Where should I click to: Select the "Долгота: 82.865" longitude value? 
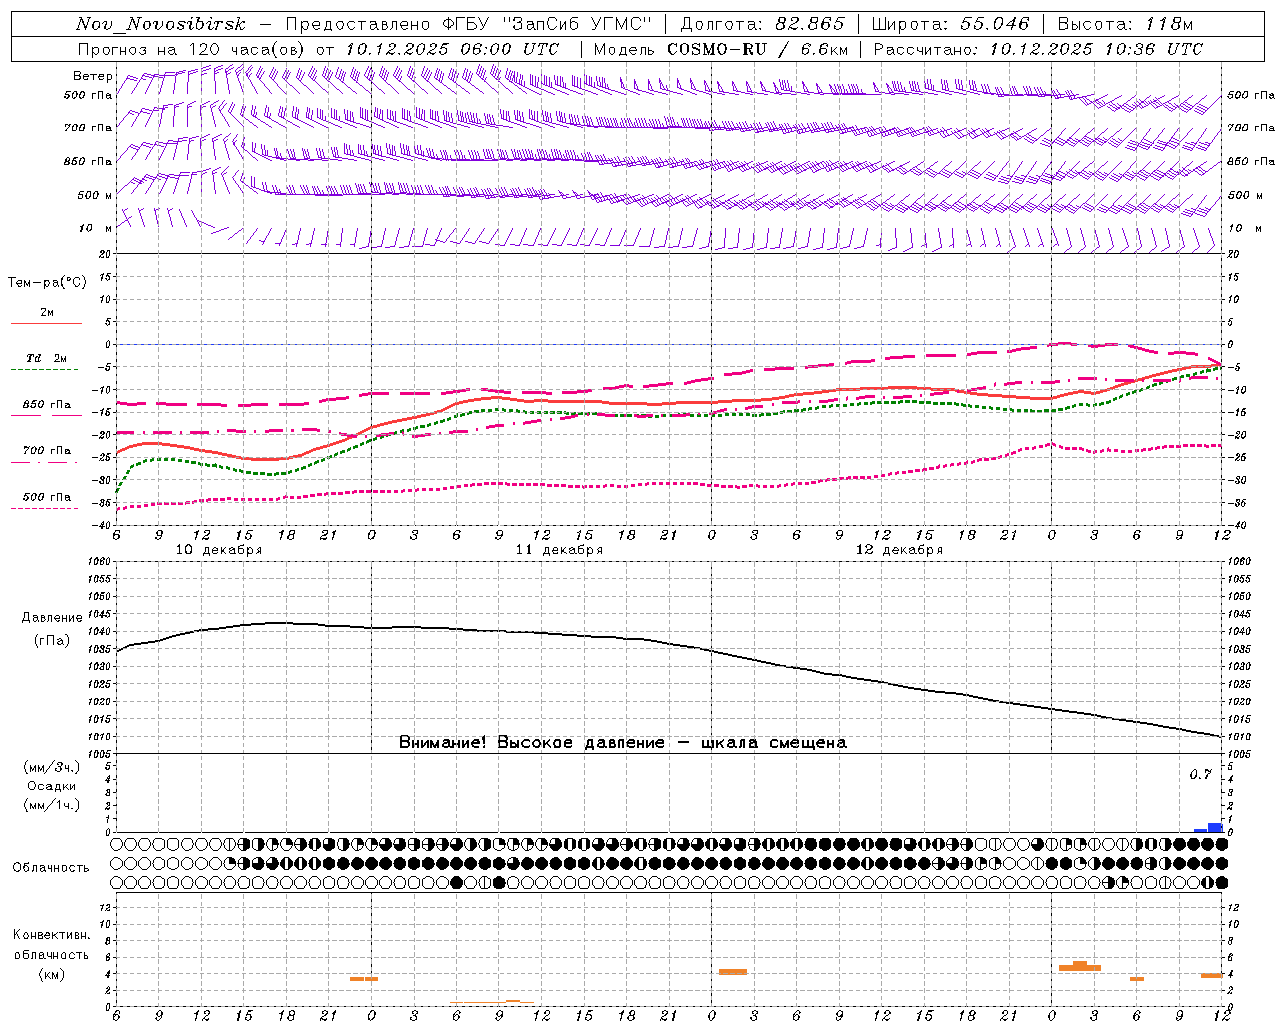coord(762,24)
